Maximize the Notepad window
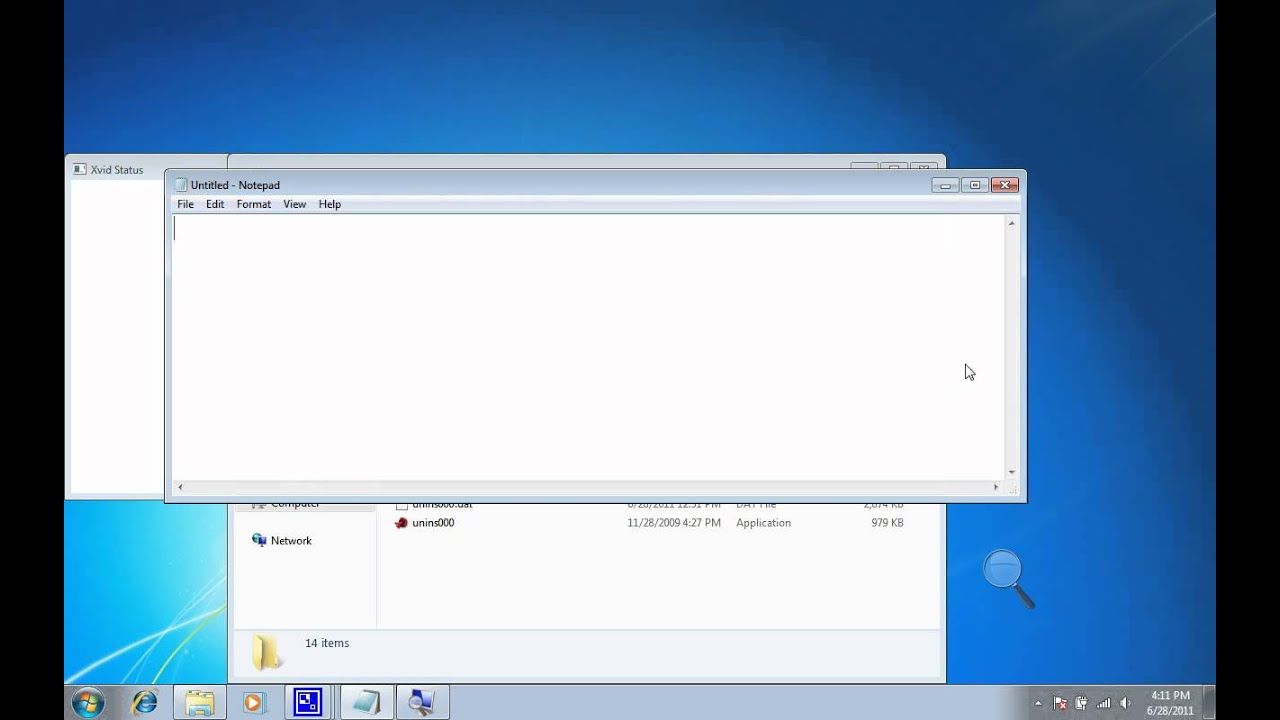Viewport: 1280px width, 720px height. tap(975, 185)
